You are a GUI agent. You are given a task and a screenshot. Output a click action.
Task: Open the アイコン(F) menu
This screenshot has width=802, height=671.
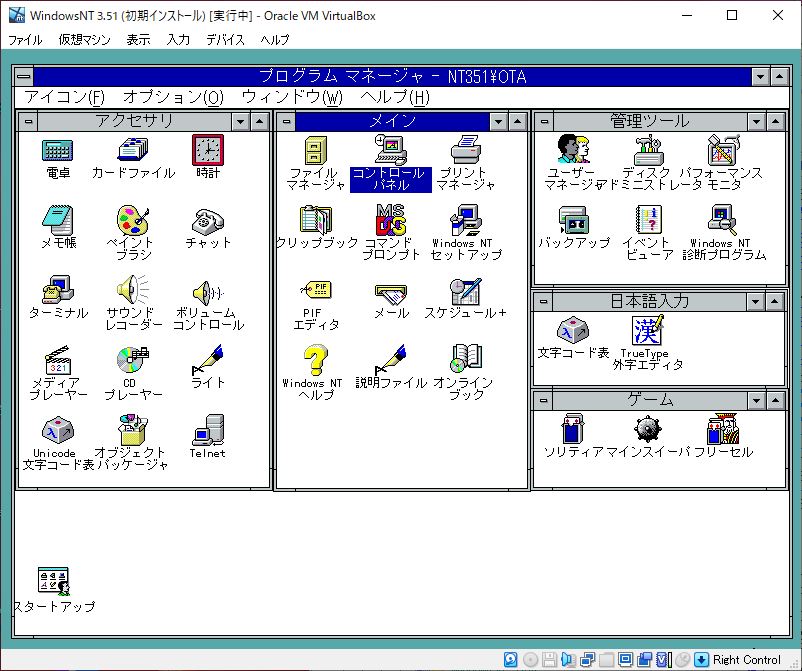point(64,97)
